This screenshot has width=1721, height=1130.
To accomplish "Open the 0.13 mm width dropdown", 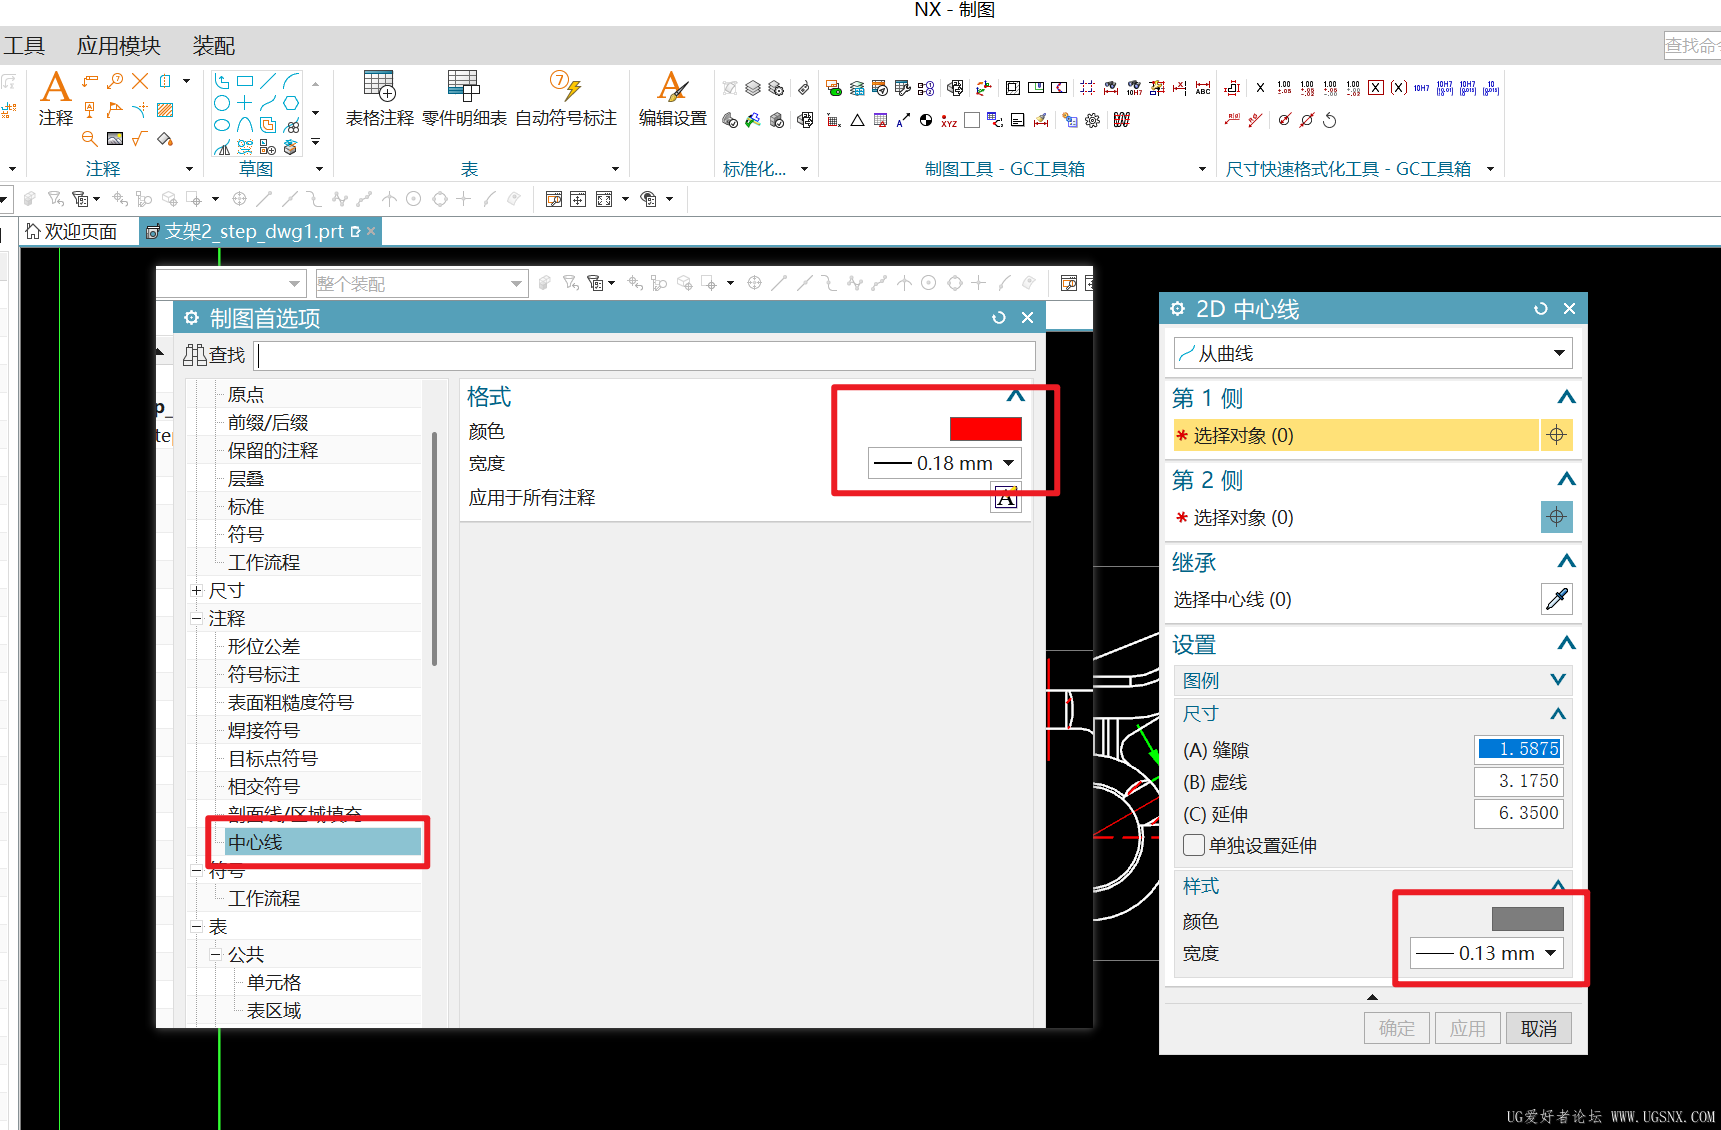I will tap(1487, 953).
